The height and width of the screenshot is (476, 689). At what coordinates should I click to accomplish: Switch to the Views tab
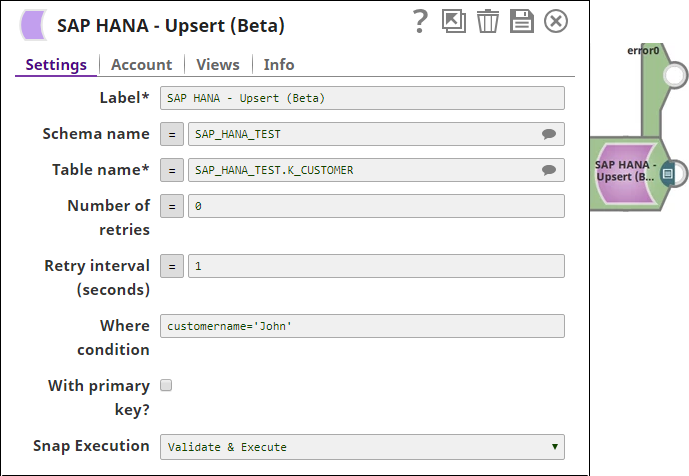218,65
